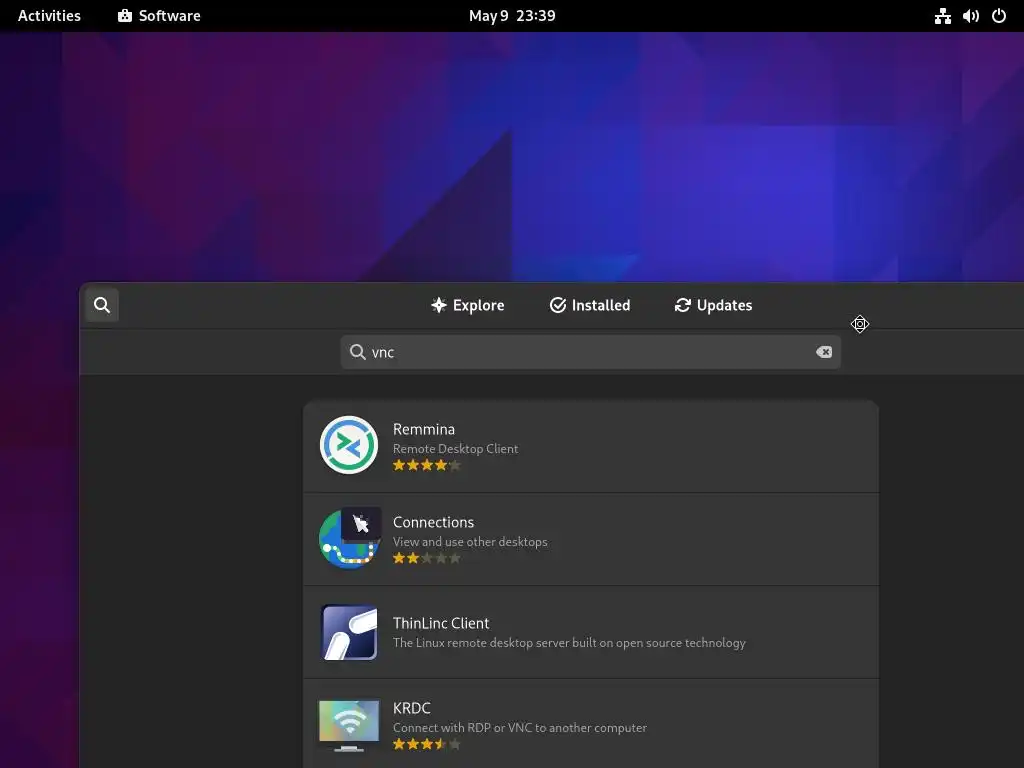
Task: Click 'View and use other desktops' description
Action: point(470,541)
